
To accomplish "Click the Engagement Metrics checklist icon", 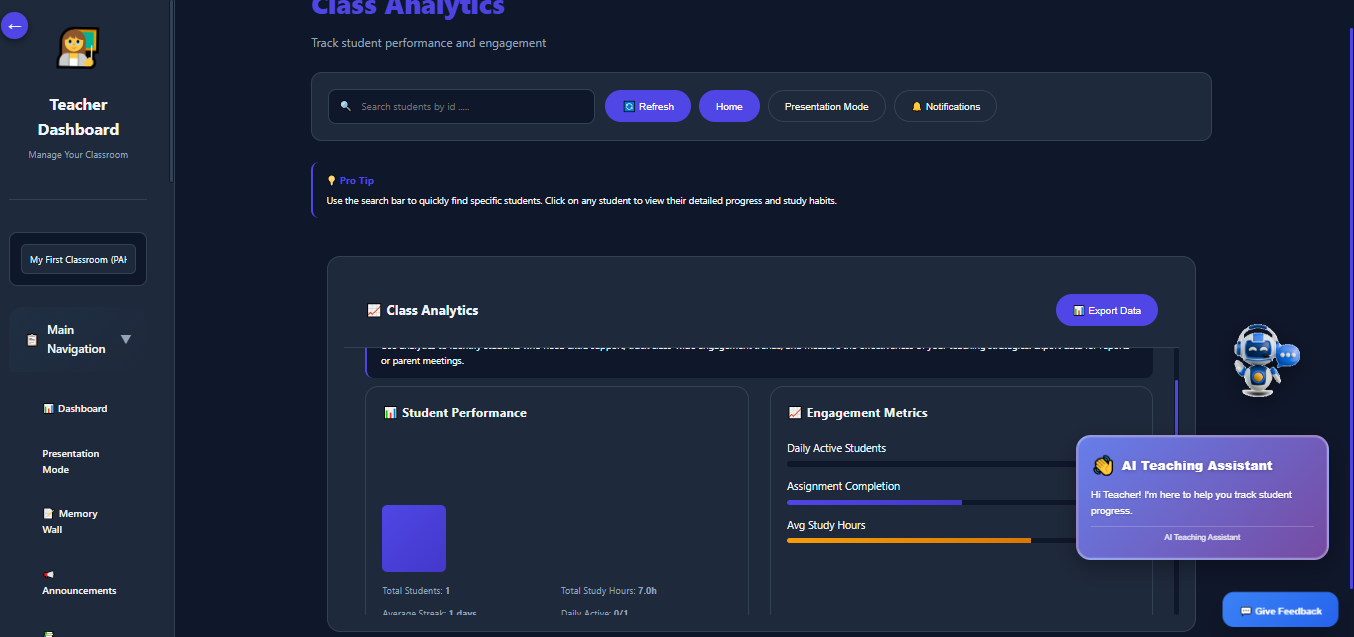I will pos(794,412).
